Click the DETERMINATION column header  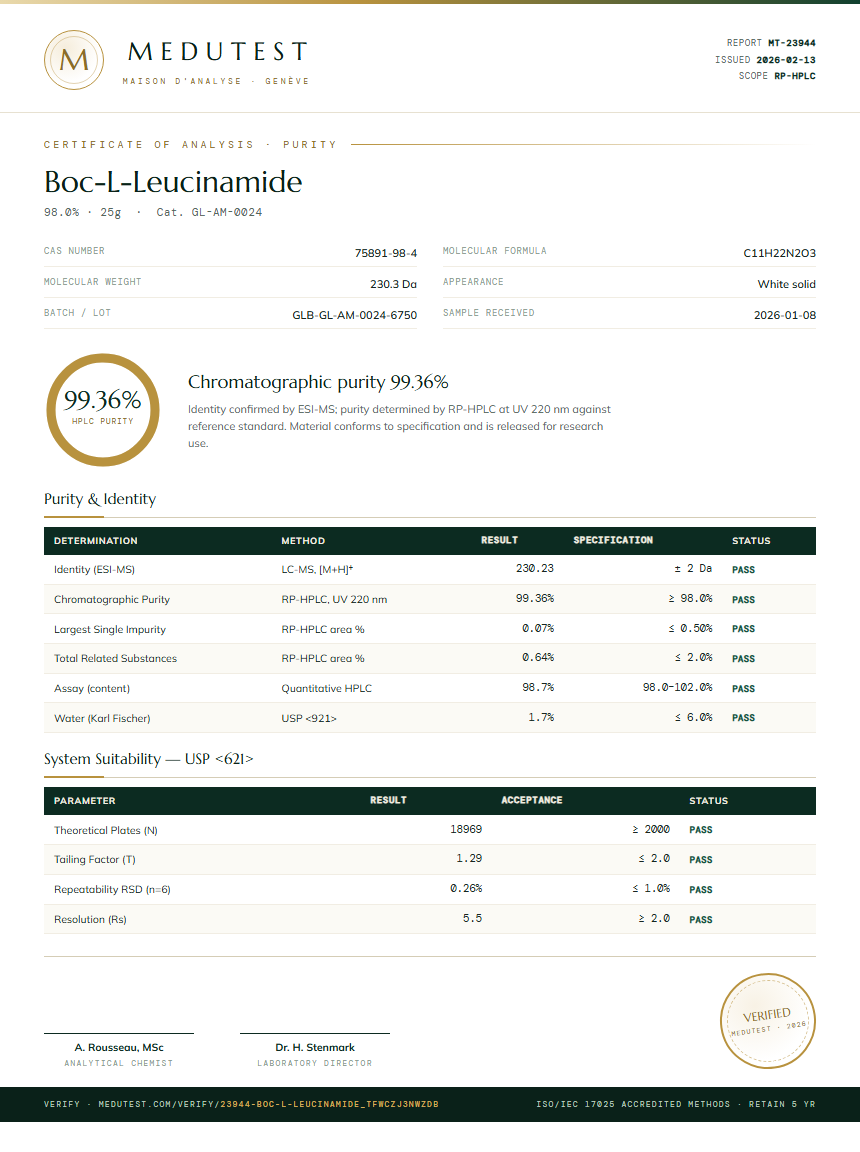[x=95, y=541]
